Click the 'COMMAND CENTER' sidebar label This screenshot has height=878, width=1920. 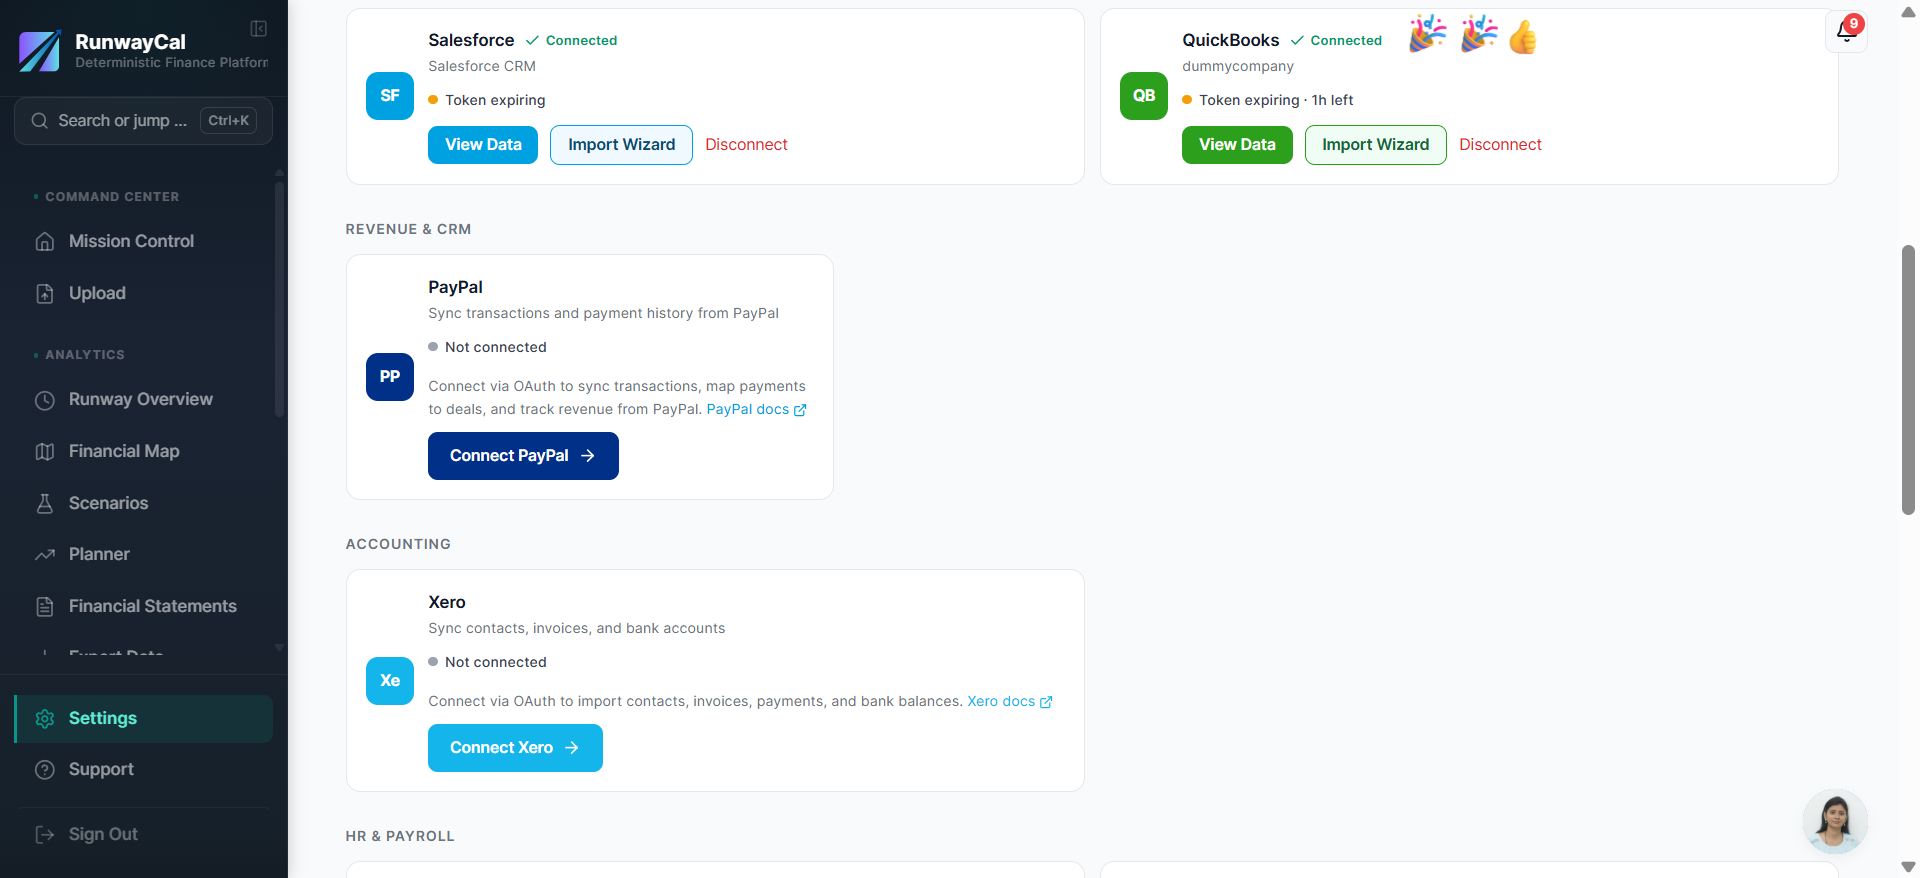point(112,197)
